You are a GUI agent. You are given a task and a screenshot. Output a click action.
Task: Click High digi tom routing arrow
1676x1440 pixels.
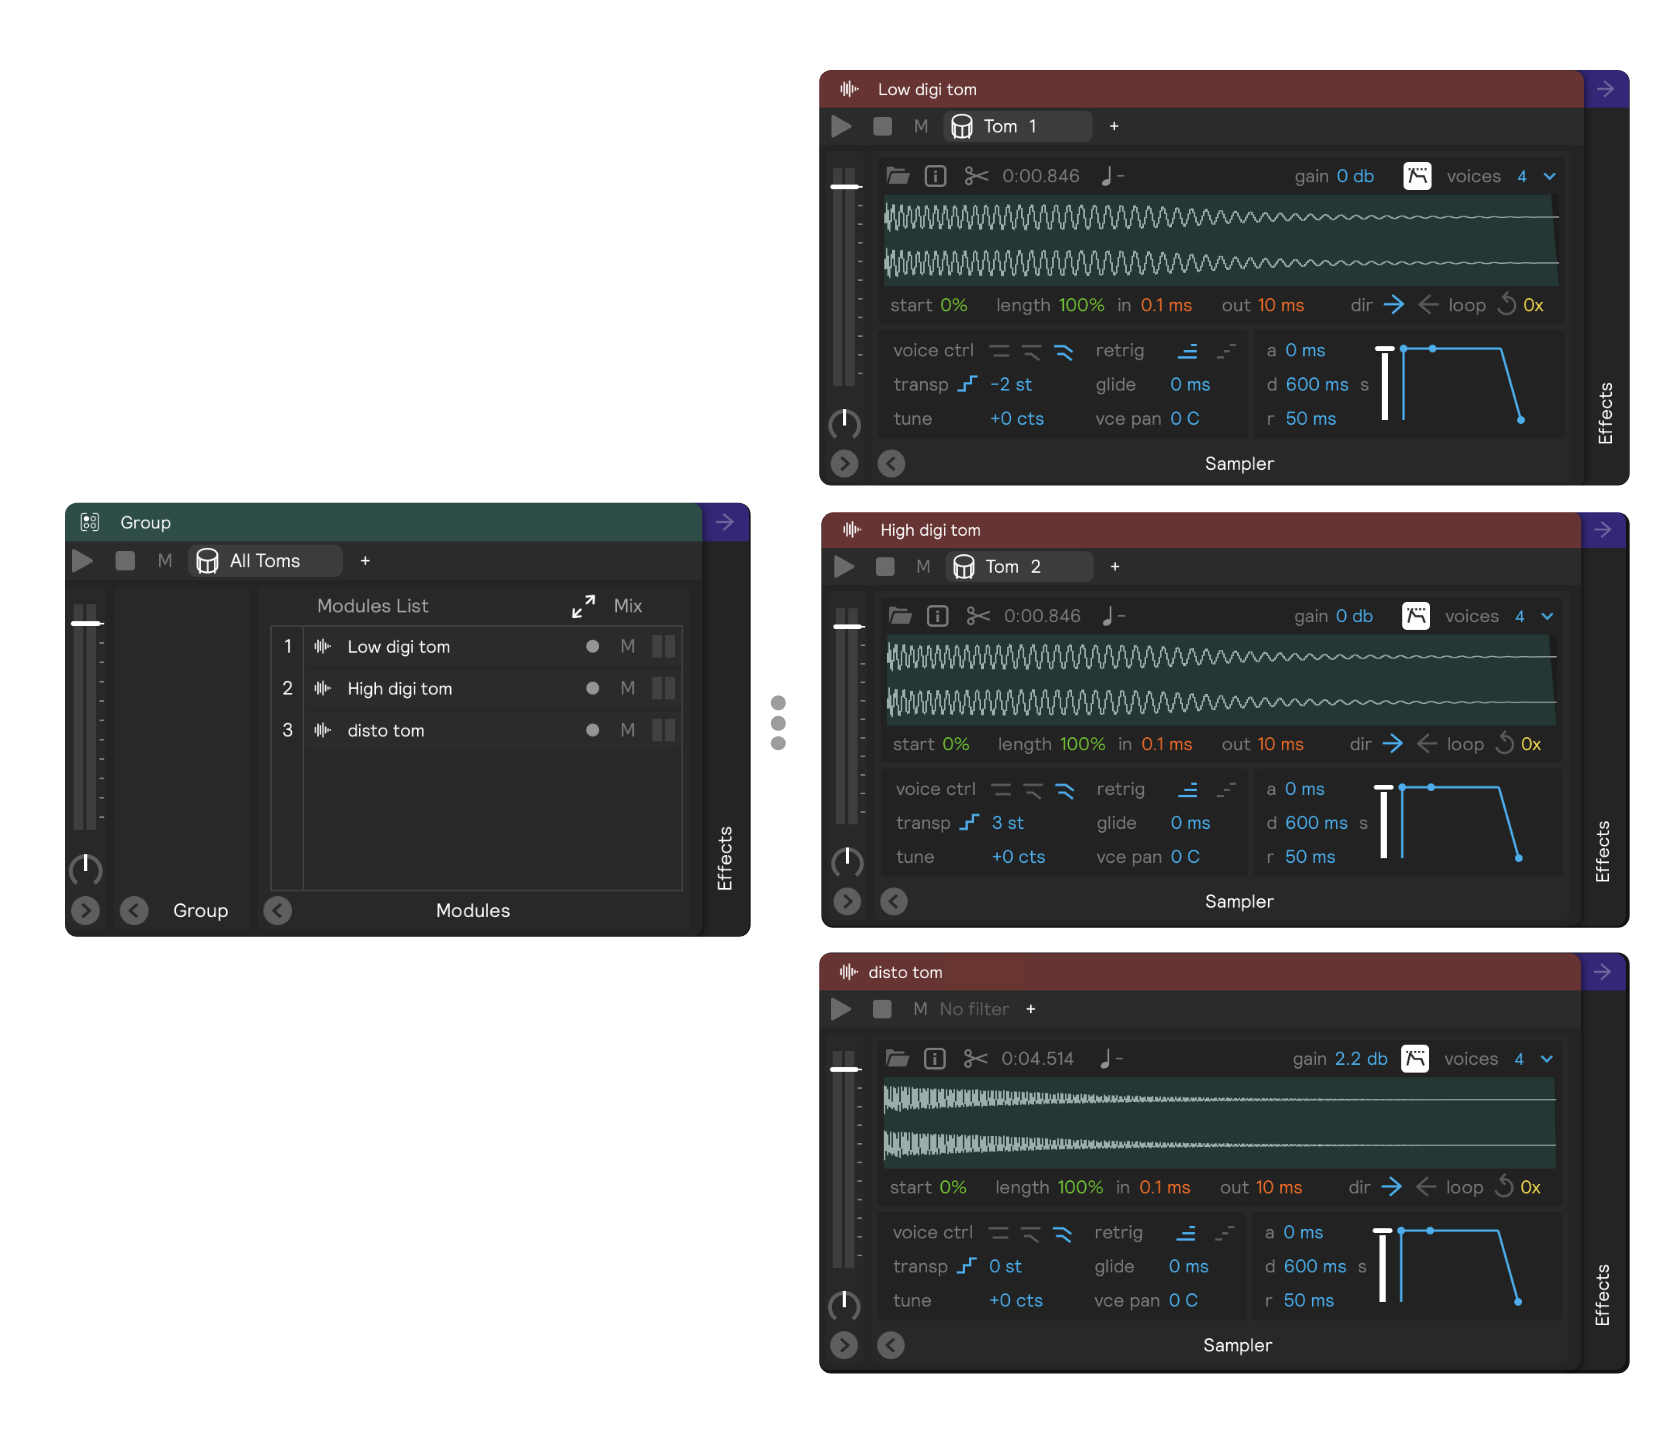point(1603,530)
